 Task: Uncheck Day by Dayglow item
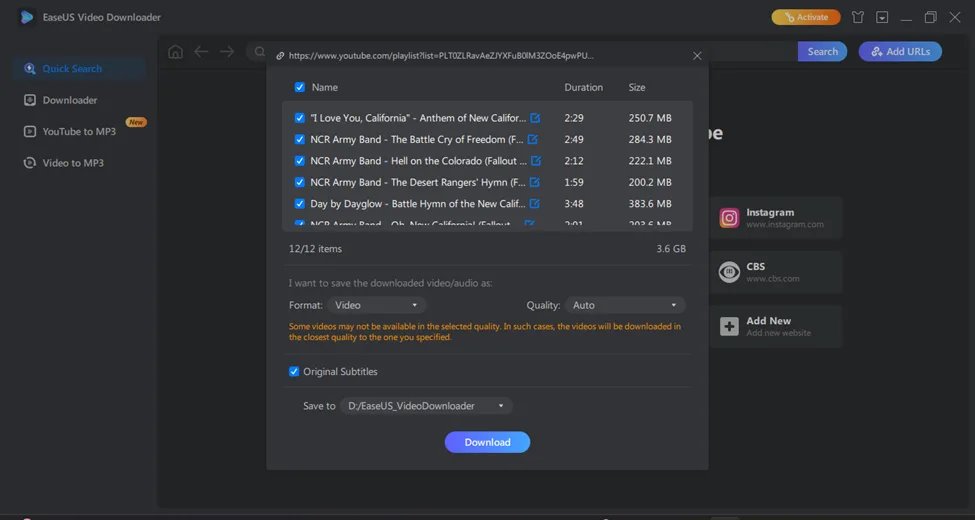[300, 203]
